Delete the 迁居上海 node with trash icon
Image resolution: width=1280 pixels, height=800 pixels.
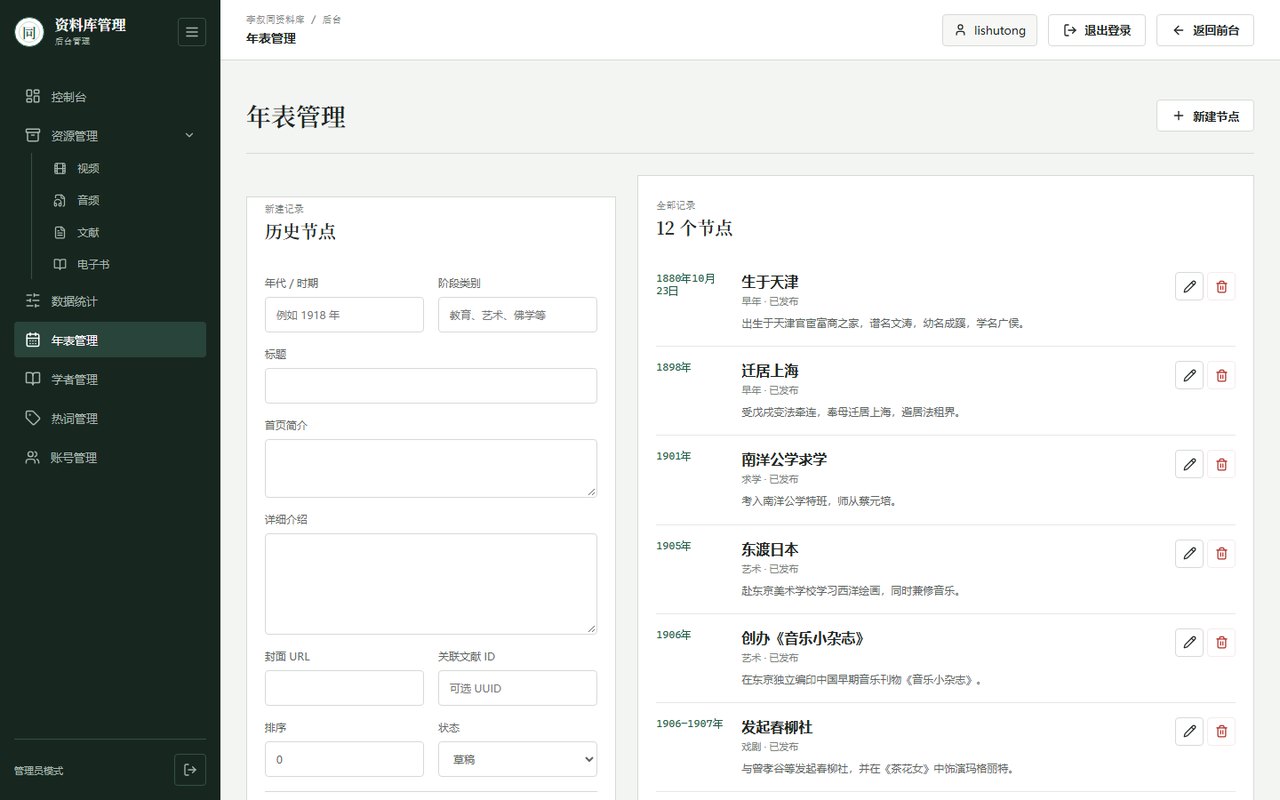pyautogui.click(x=1221, y=376)
